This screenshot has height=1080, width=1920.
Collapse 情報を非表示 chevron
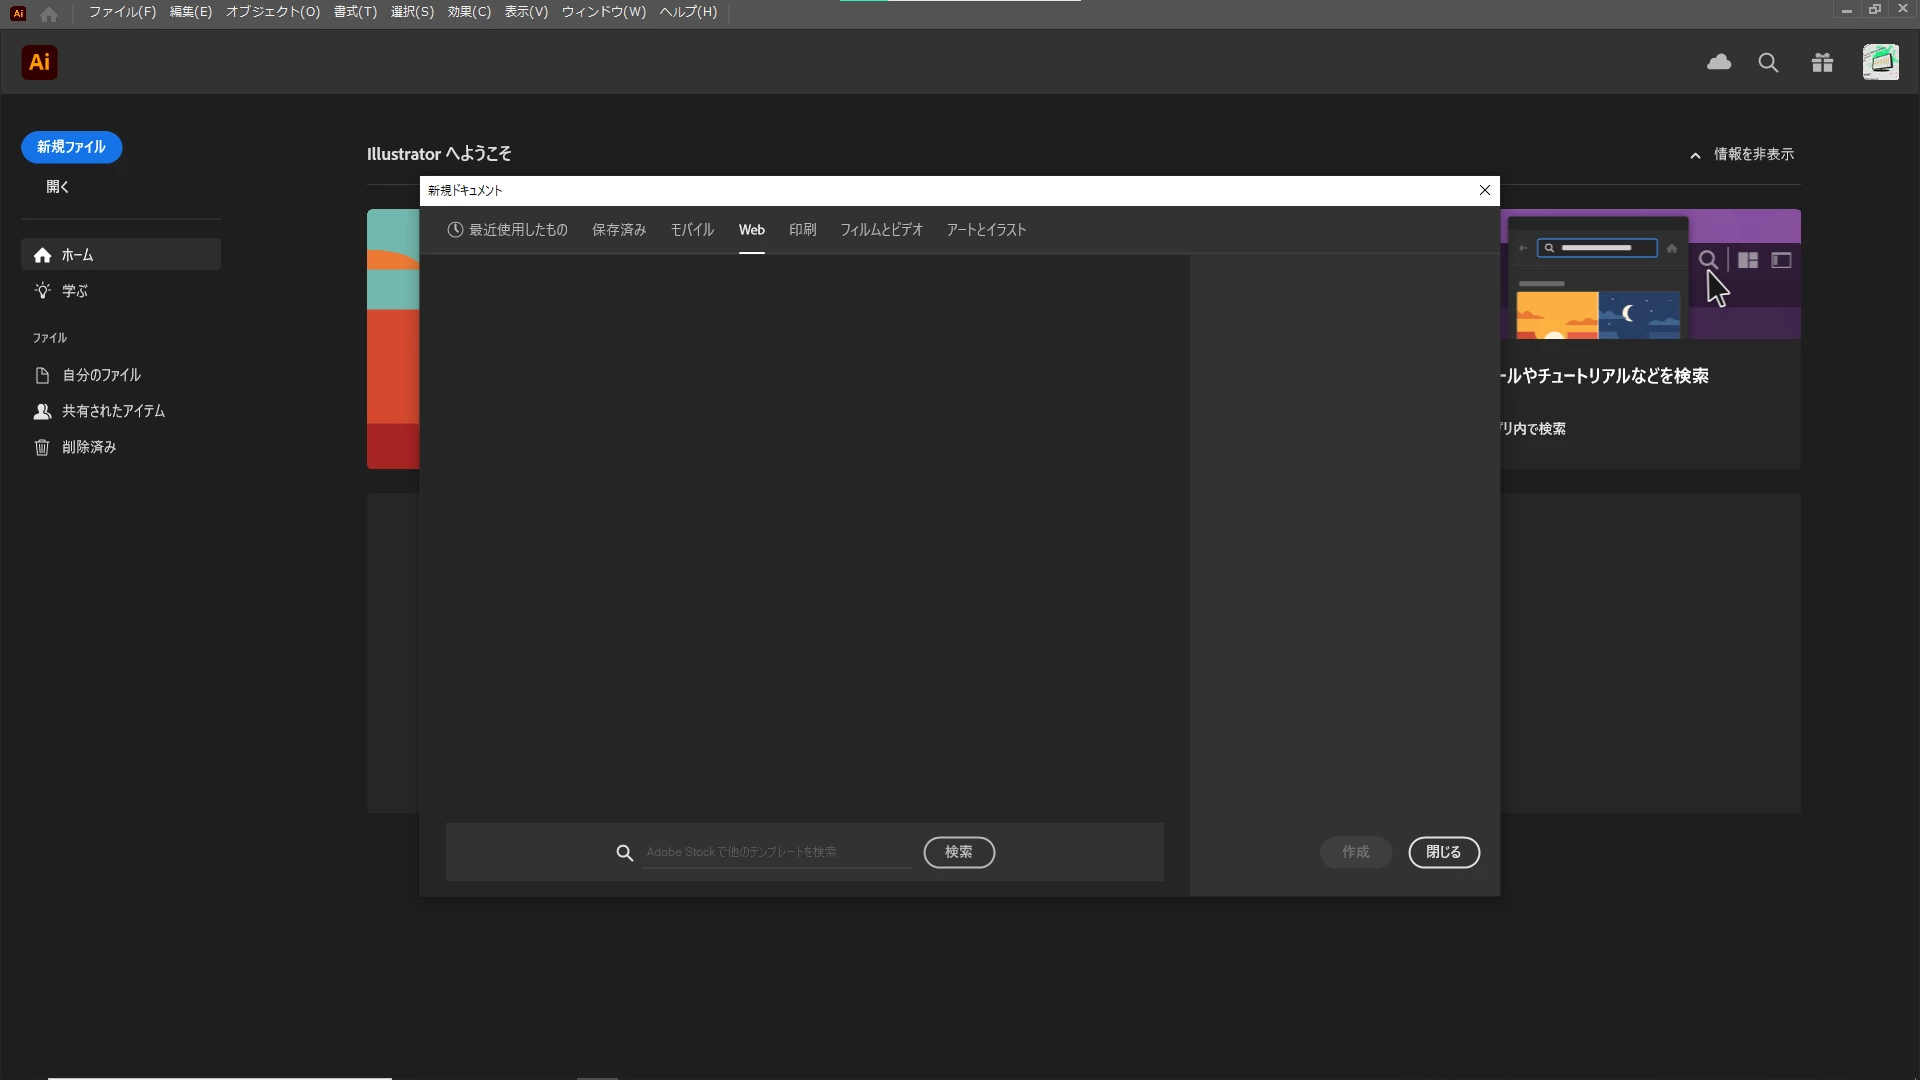1695,155
